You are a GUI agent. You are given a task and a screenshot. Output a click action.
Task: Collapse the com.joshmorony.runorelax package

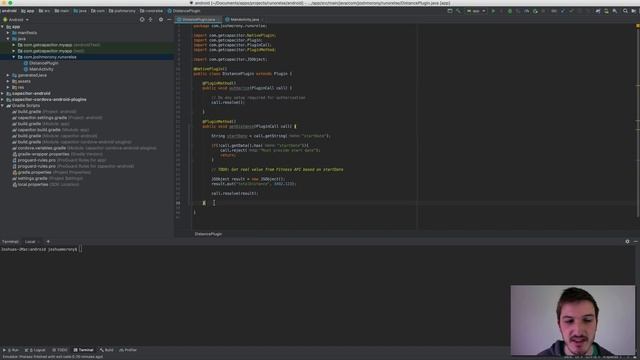point(13,57)
